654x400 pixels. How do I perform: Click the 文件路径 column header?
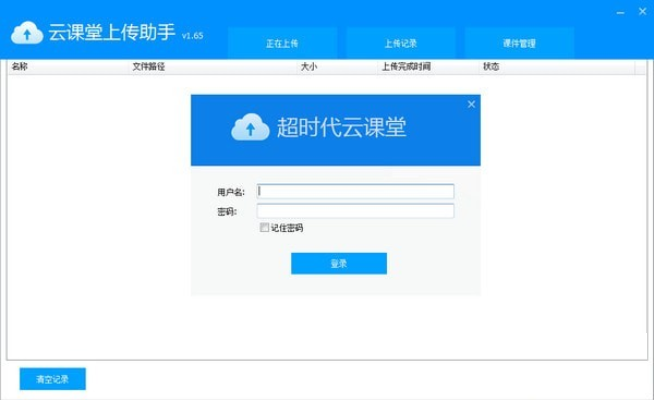click(x=148, y=68)
